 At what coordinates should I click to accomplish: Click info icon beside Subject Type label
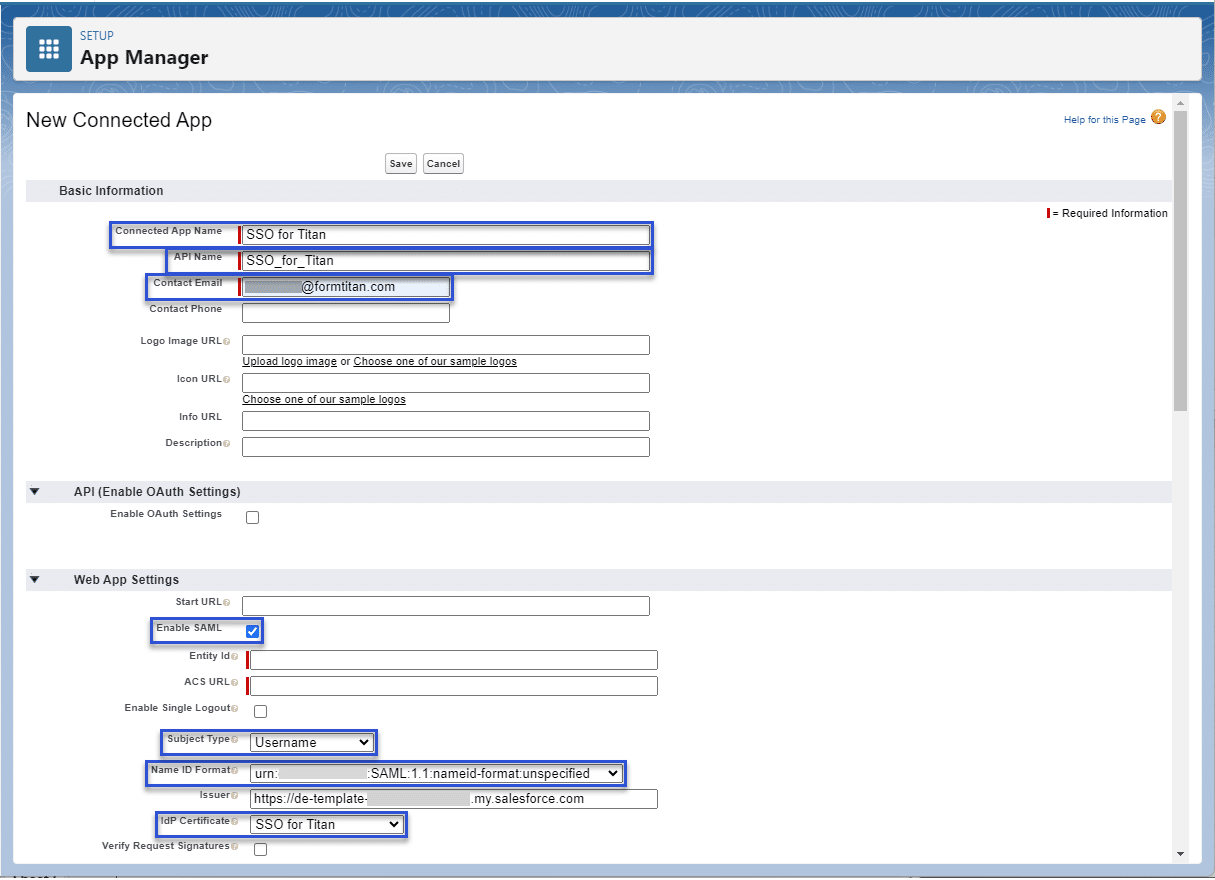click(x=235, y=740)
